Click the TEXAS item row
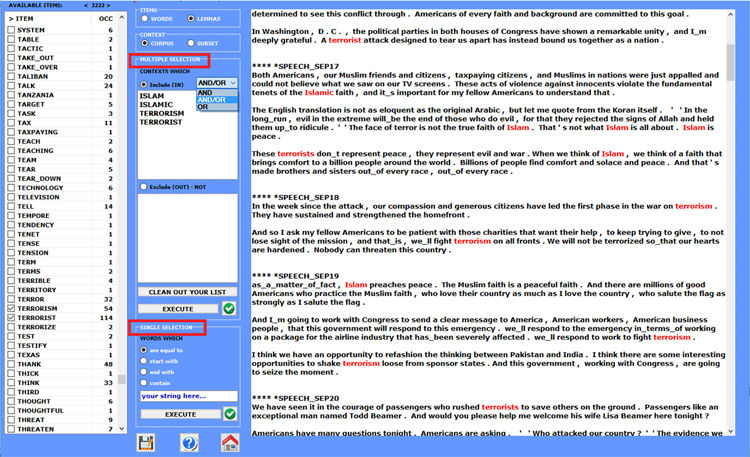 60,355
